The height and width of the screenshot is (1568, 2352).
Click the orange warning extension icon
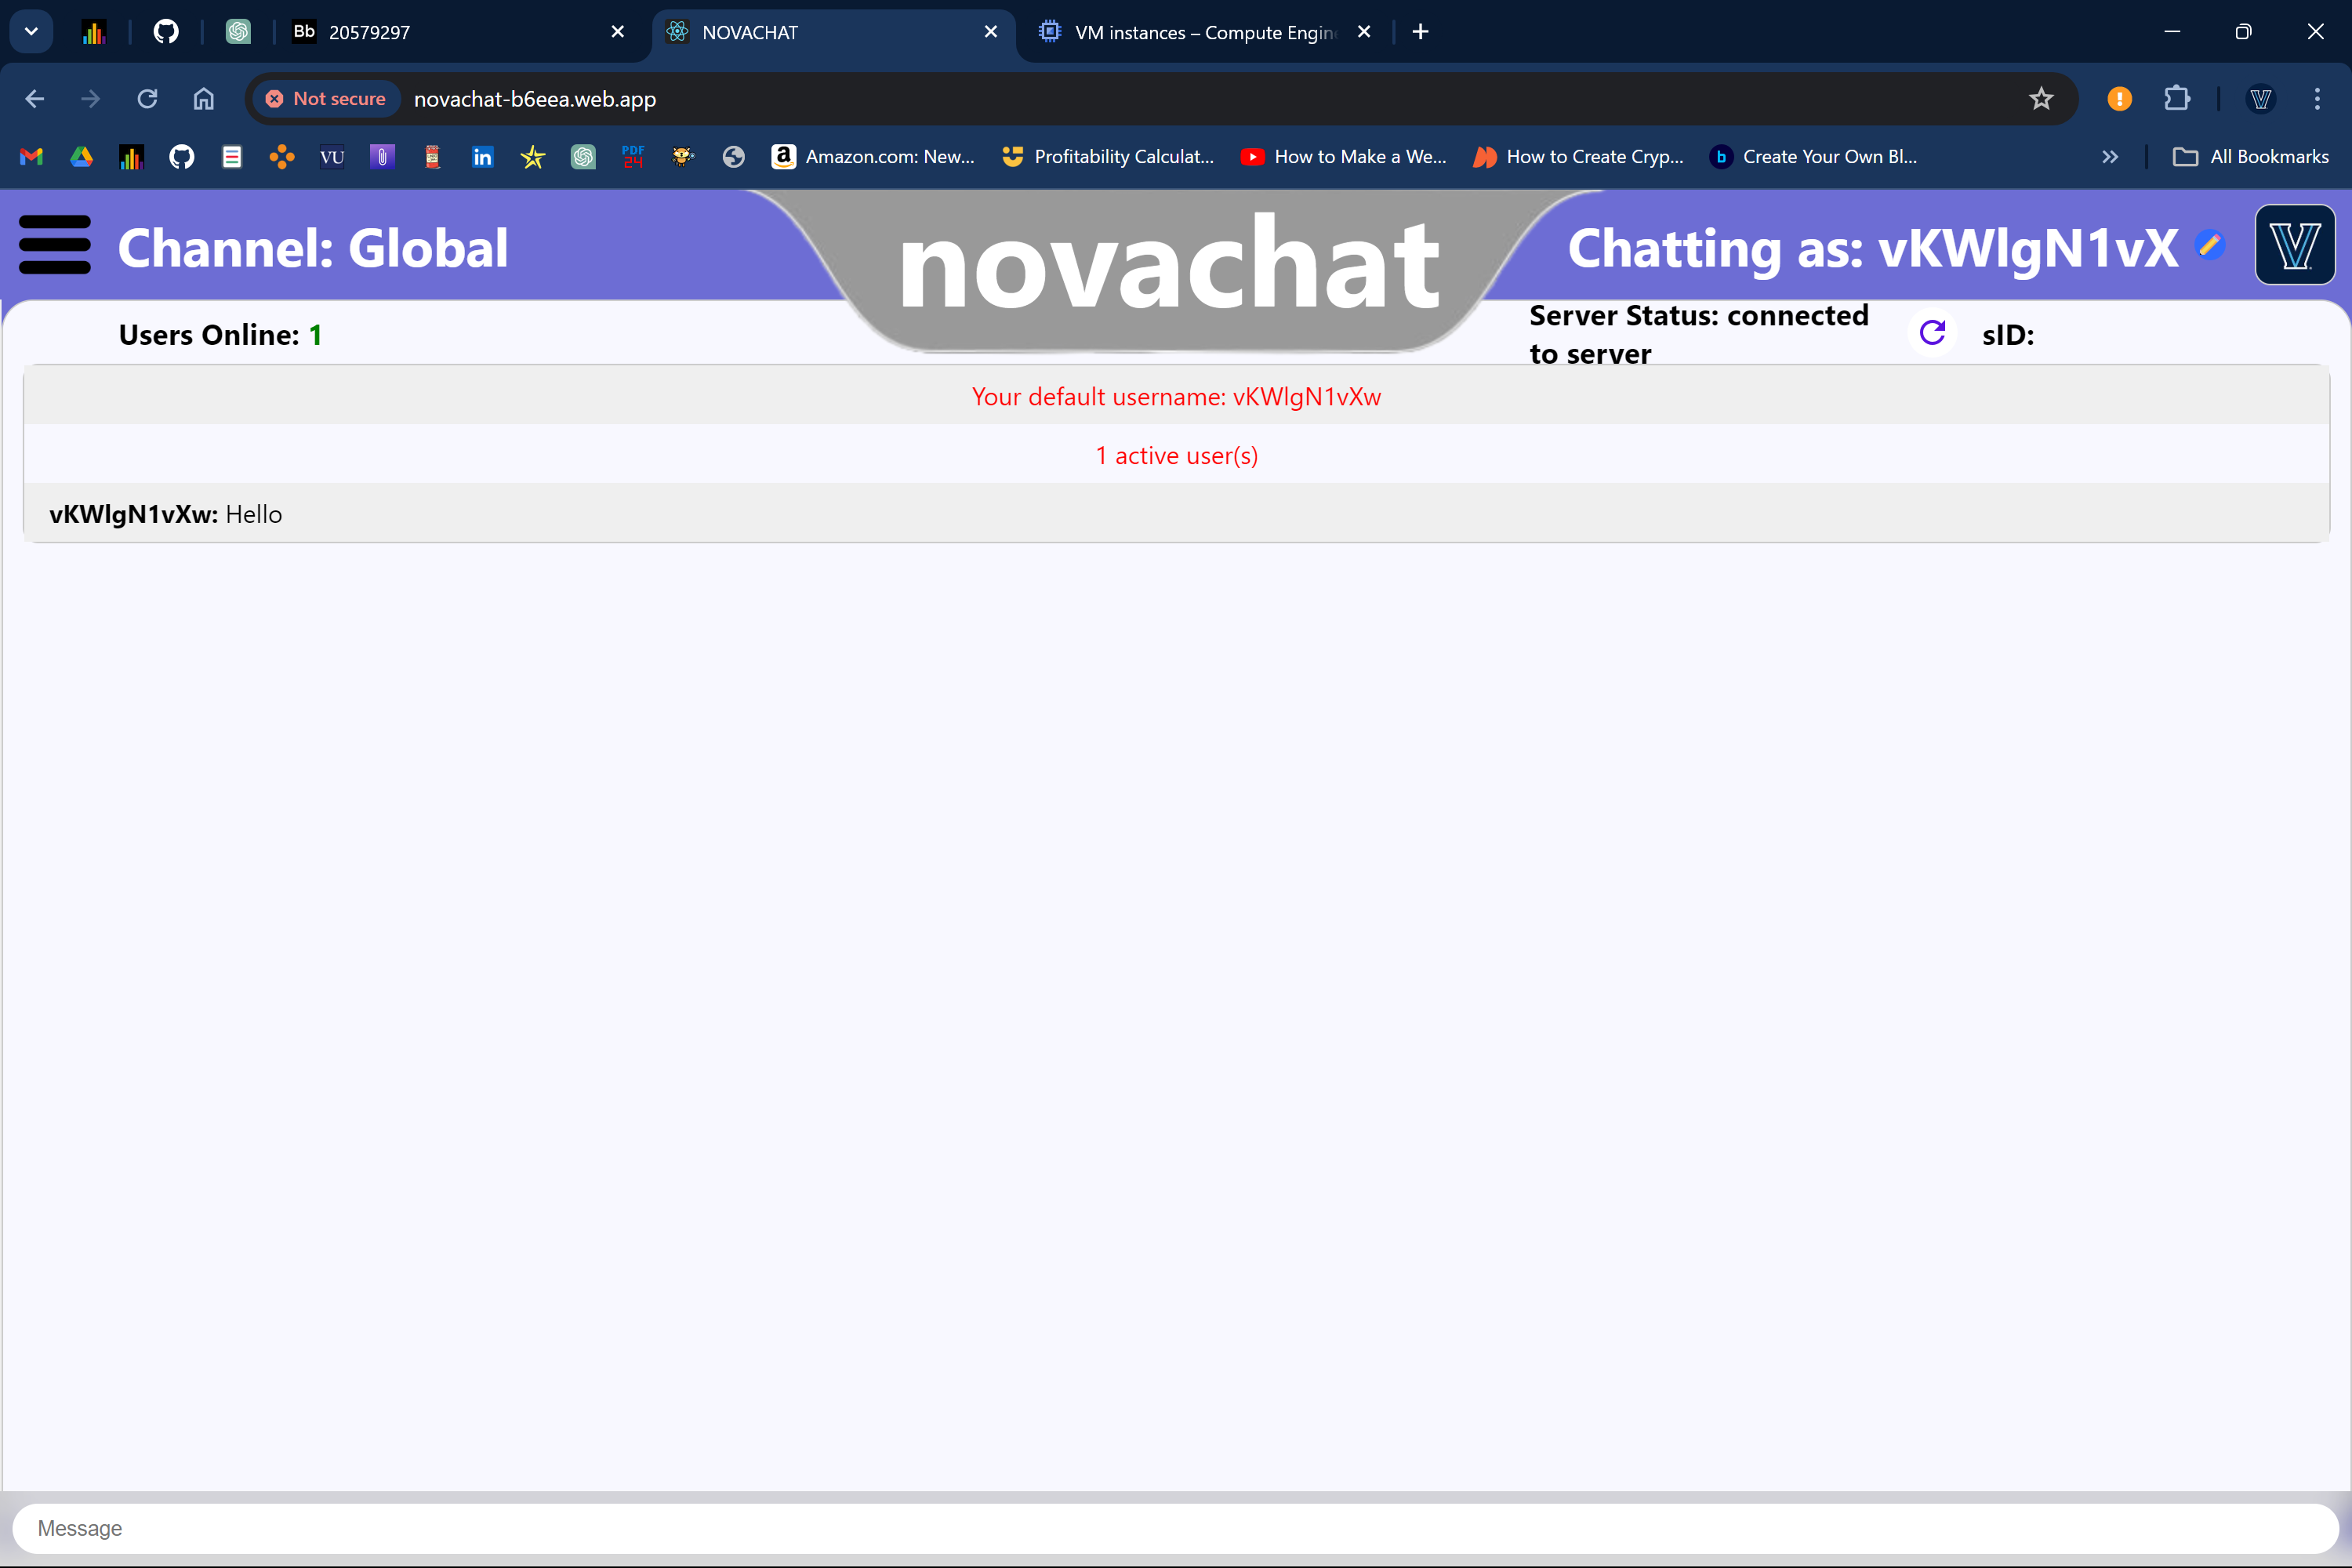[2119, 99]
